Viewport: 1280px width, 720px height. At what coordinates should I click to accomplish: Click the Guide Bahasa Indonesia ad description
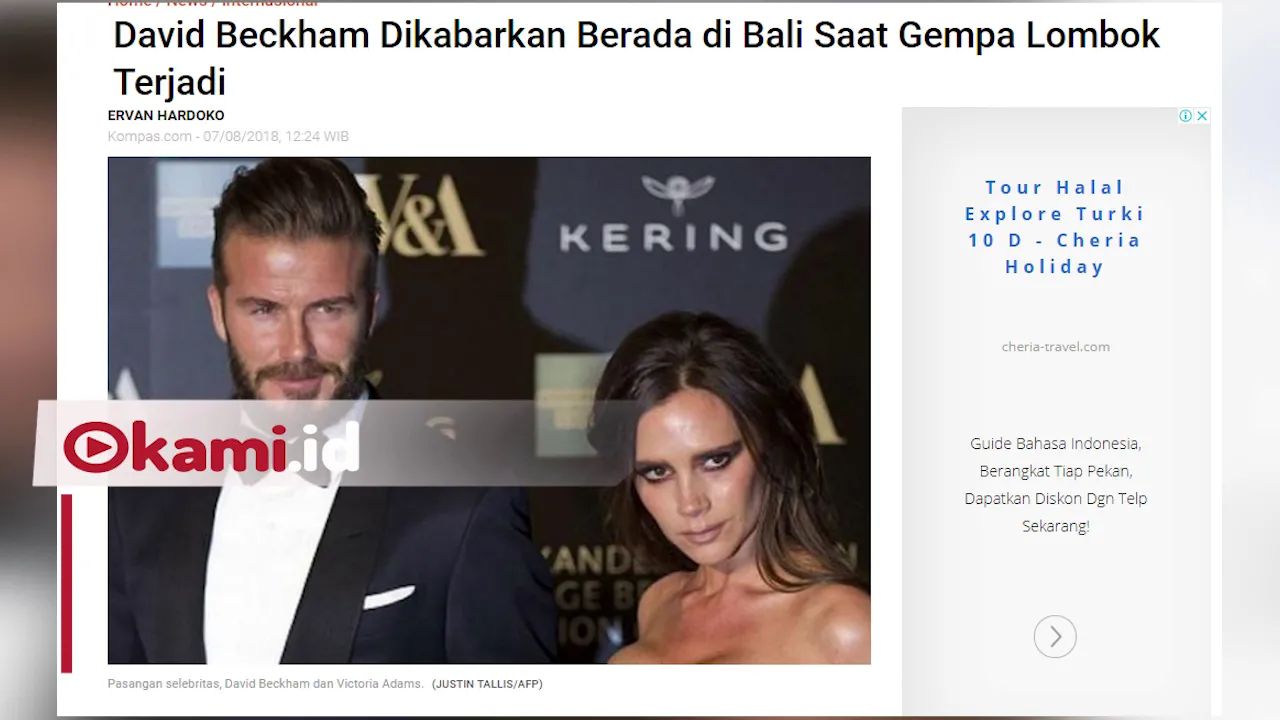(1055, 484)
